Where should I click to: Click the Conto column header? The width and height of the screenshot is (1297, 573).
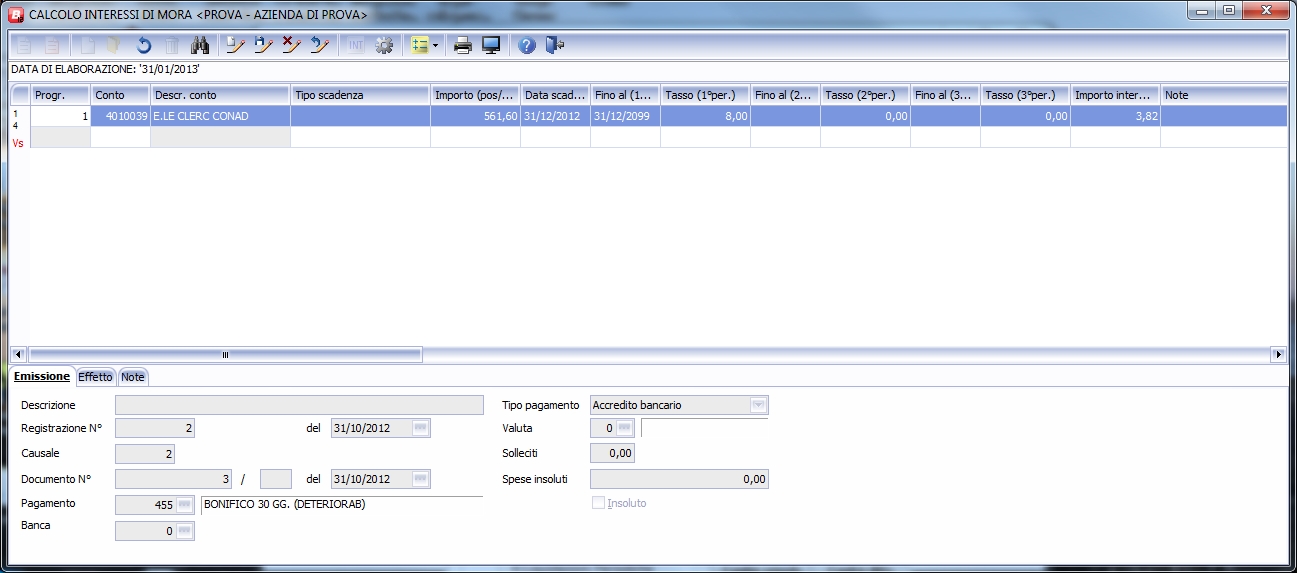tap(120, 95)
